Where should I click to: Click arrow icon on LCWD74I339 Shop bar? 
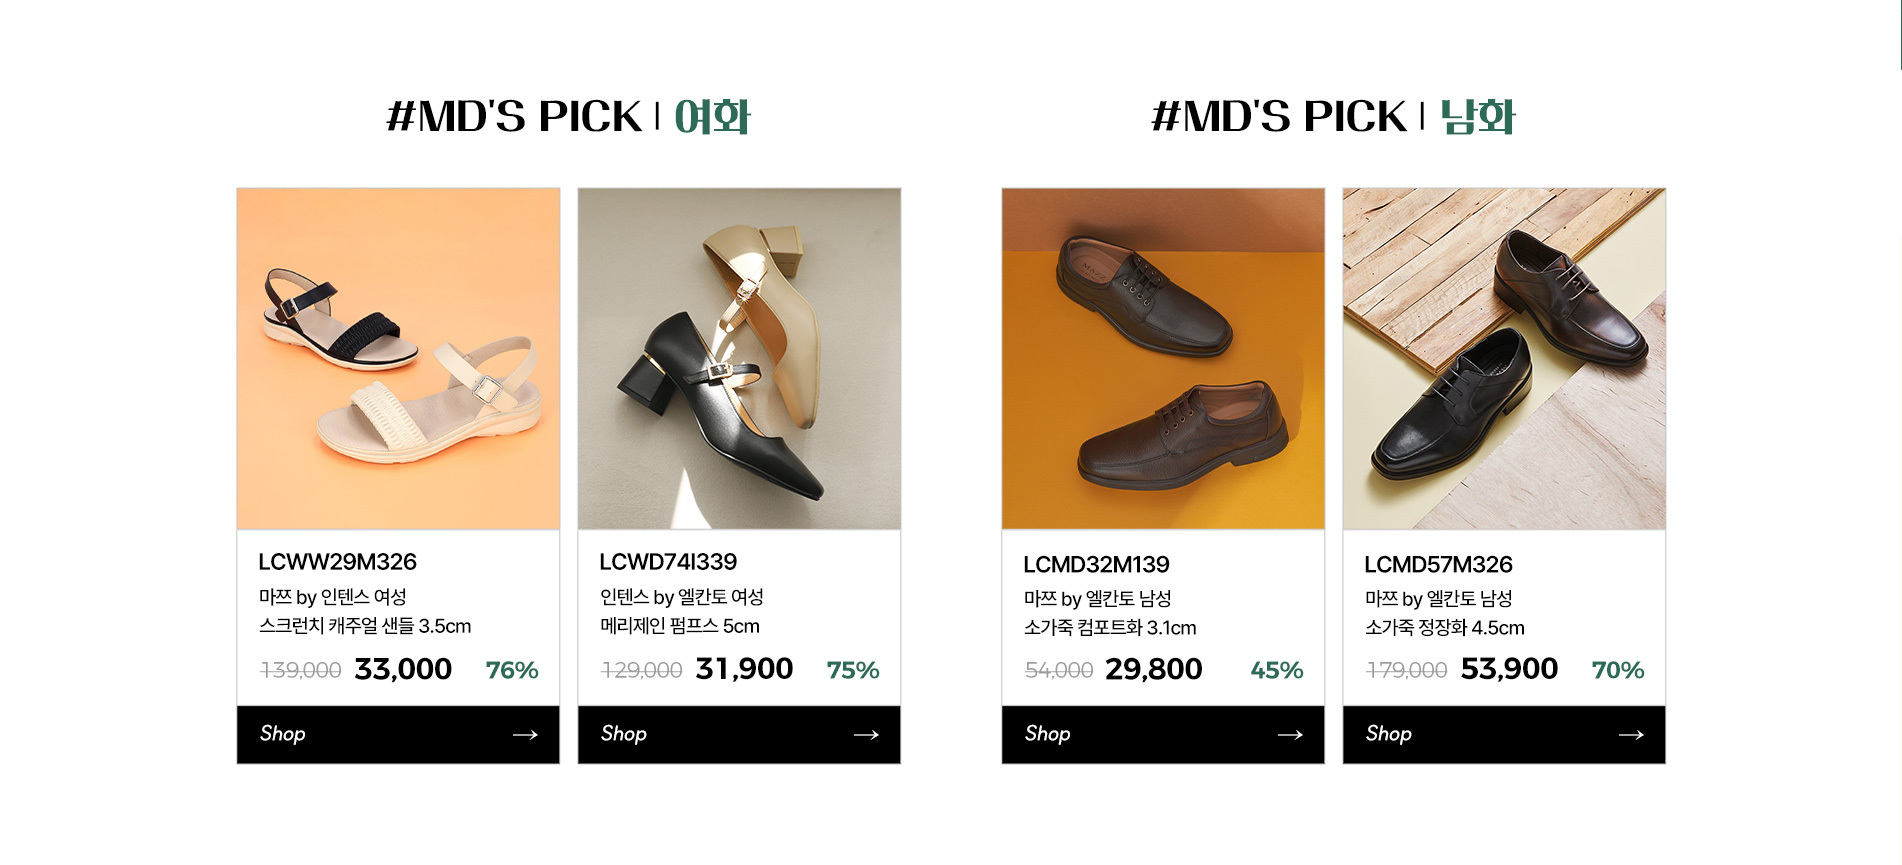[866, 735]
